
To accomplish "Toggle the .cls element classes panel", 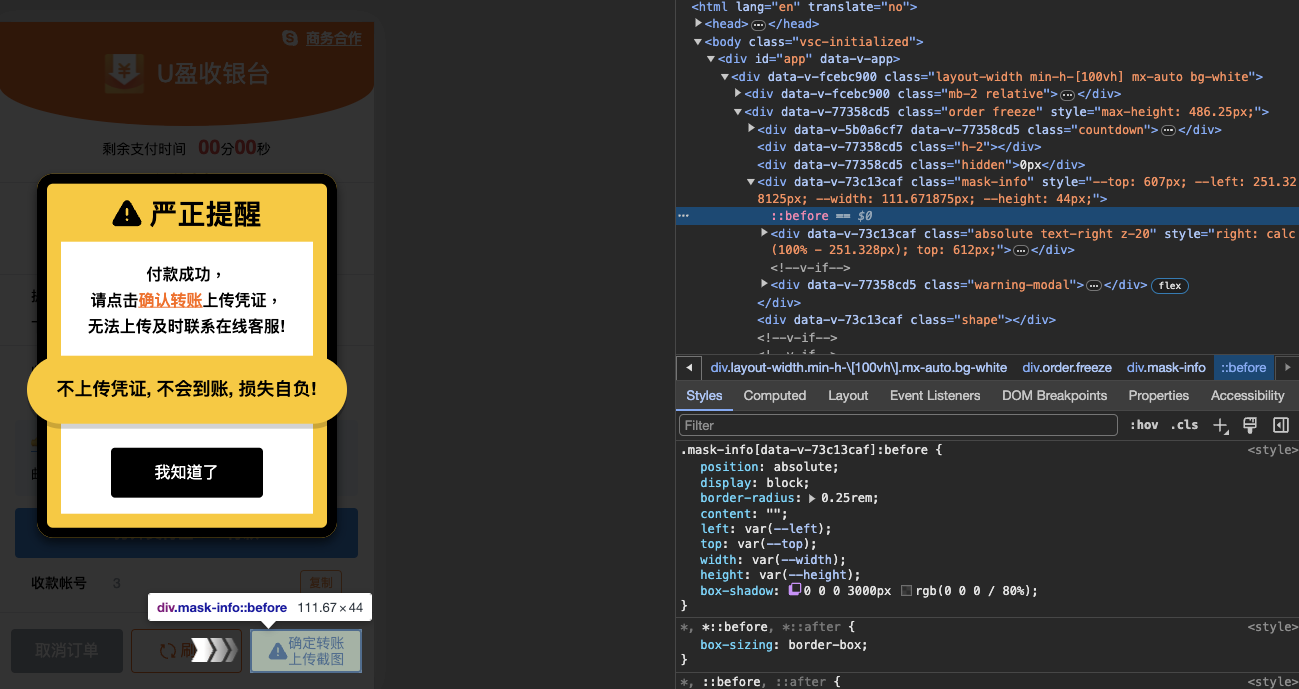I will point(1185,425).
